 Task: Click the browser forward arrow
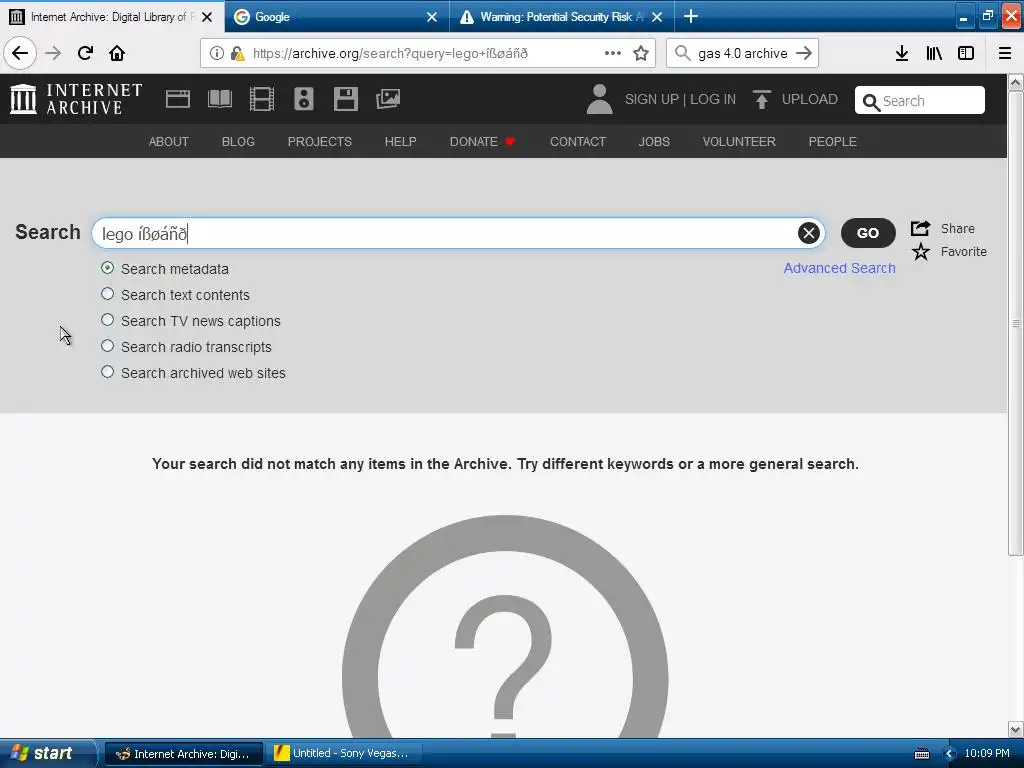click(x=53, y=53)
